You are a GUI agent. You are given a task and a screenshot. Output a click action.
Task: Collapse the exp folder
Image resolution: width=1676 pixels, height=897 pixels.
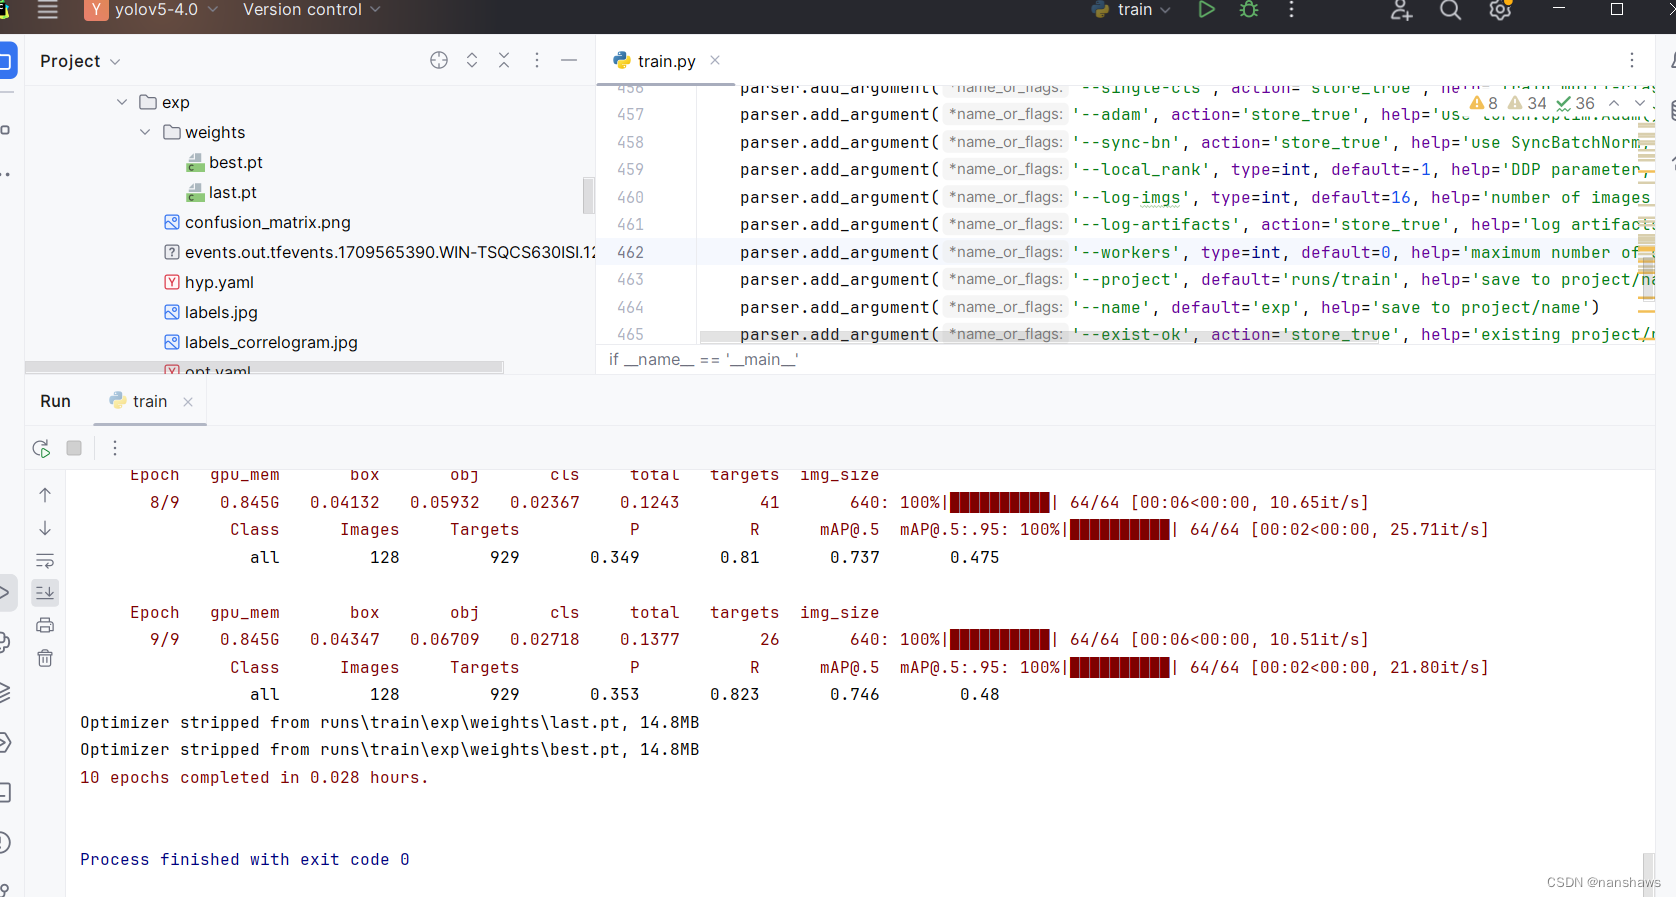[x=122, y=102]
